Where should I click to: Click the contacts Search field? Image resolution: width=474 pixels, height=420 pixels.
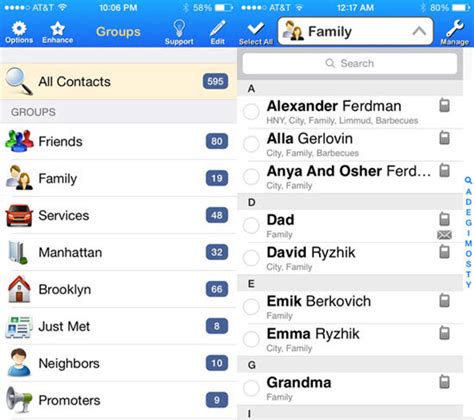click(x=350, y=63)
